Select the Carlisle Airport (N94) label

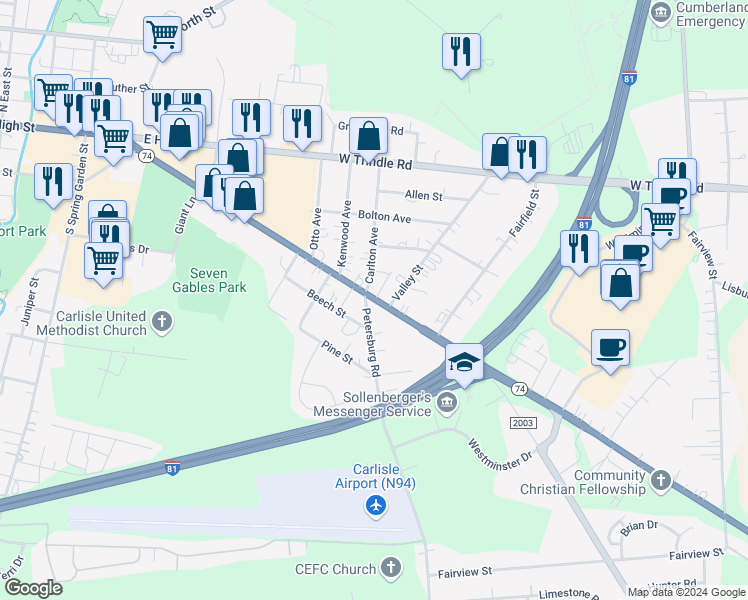(x=375, y=476)
